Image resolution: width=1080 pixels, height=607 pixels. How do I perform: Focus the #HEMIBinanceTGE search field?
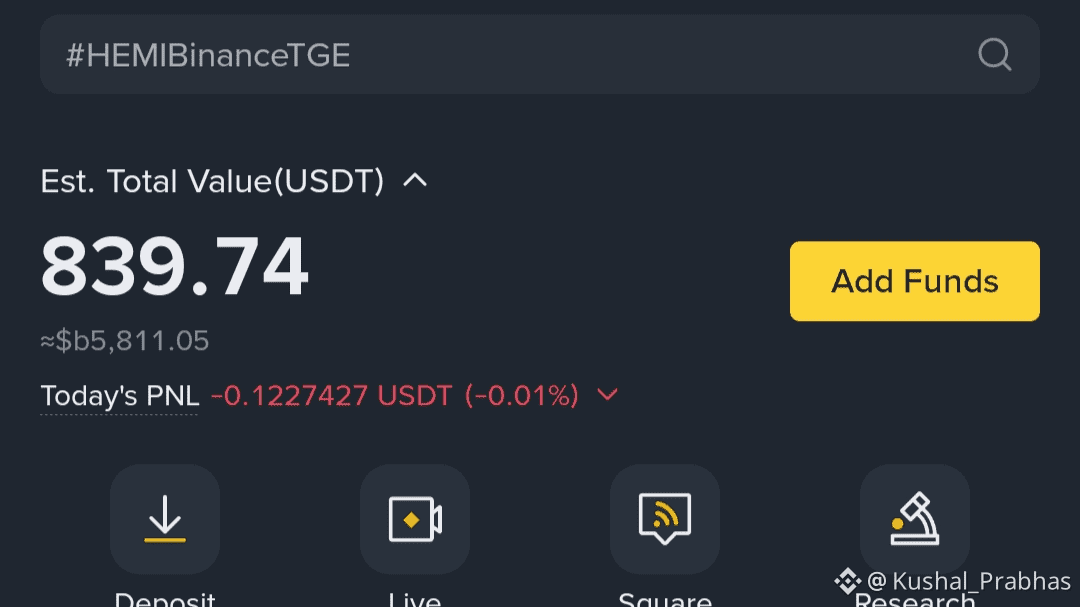(540, 54)
